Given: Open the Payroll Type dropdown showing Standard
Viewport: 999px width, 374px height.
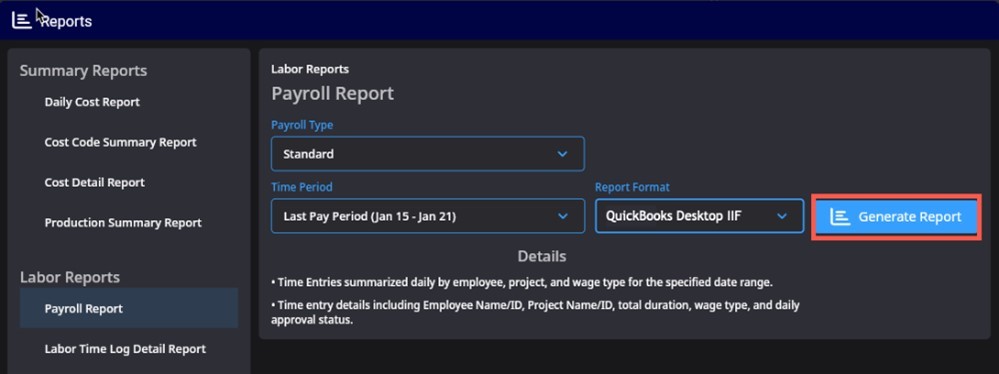Looking at the screenshot, I should point(428,154).
